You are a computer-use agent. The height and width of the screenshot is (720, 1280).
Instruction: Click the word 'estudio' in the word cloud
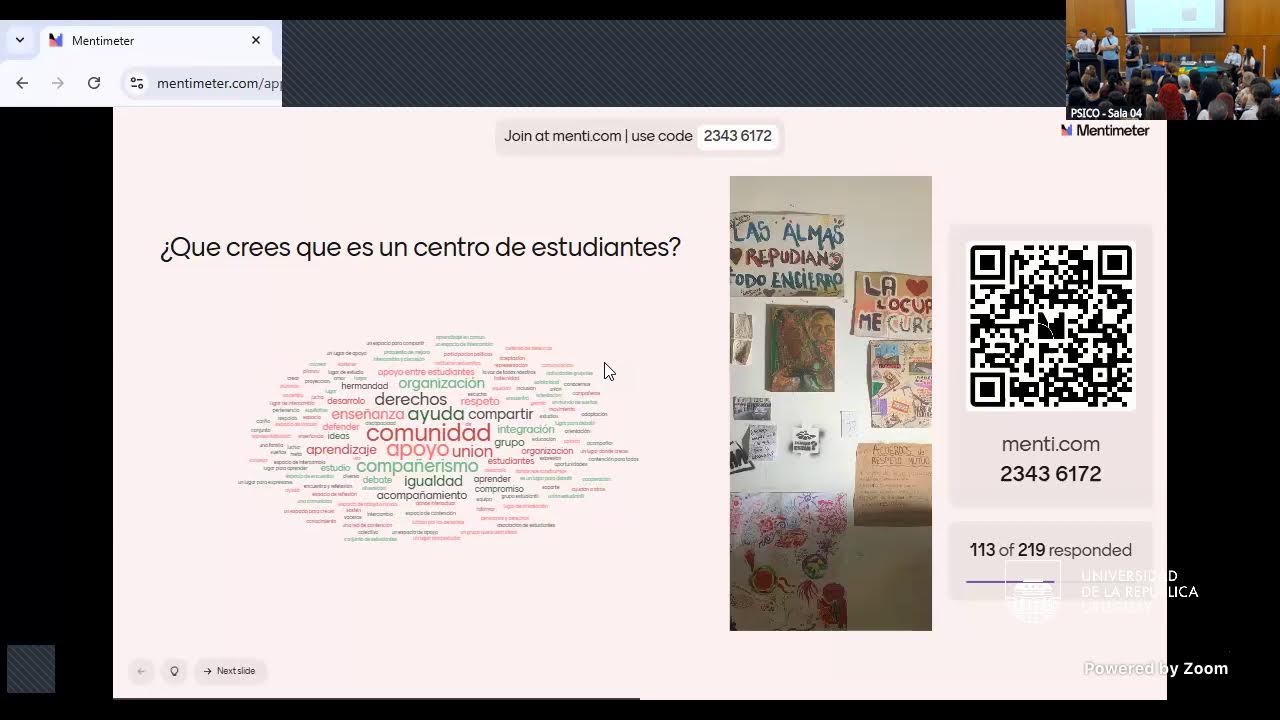[335, 468]
